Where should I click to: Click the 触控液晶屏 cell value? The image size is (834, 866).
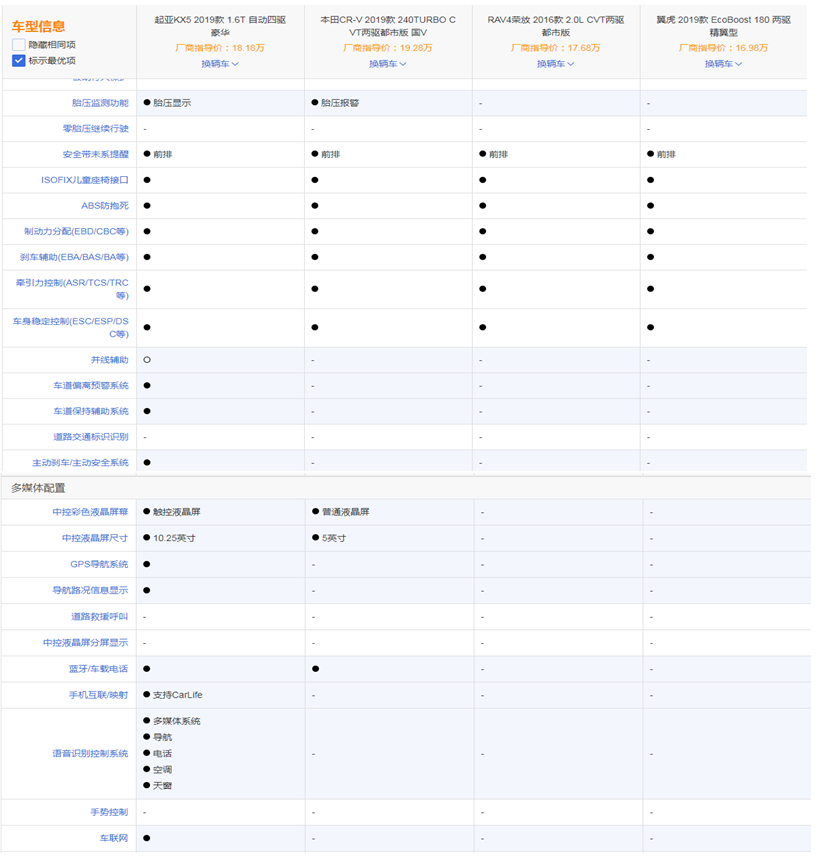tap(177, 513)
